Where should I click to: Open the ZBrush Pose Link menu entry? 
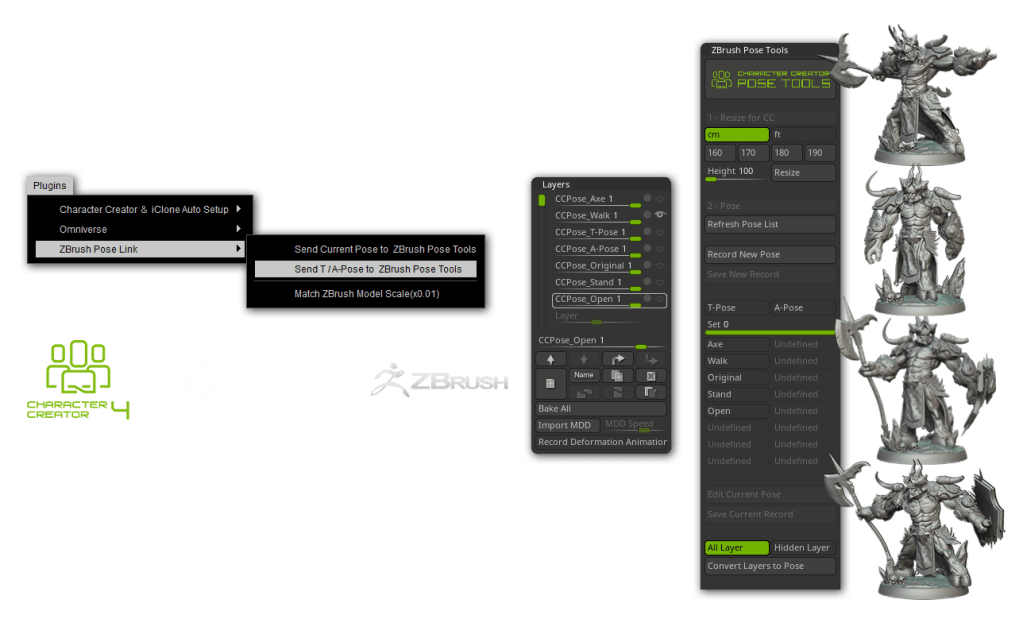coord(140,249)
